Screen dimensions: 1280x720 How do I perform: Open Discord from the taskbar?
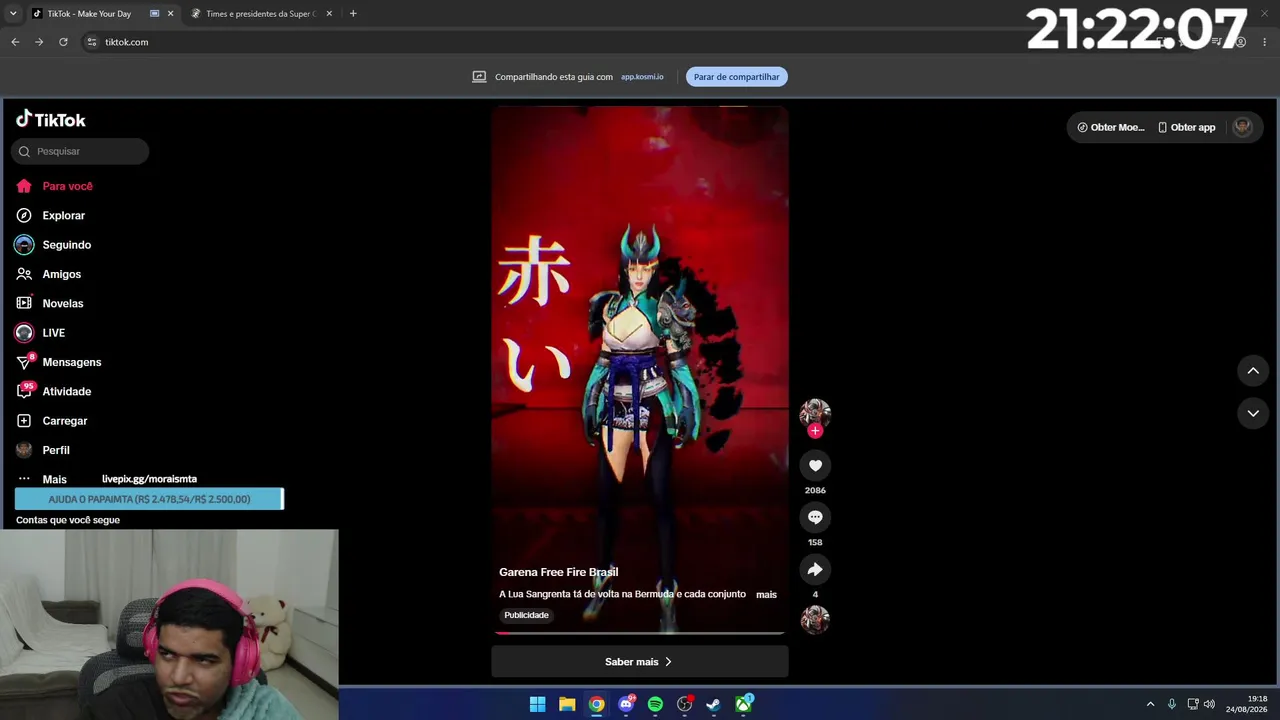[x=626, y=704]
